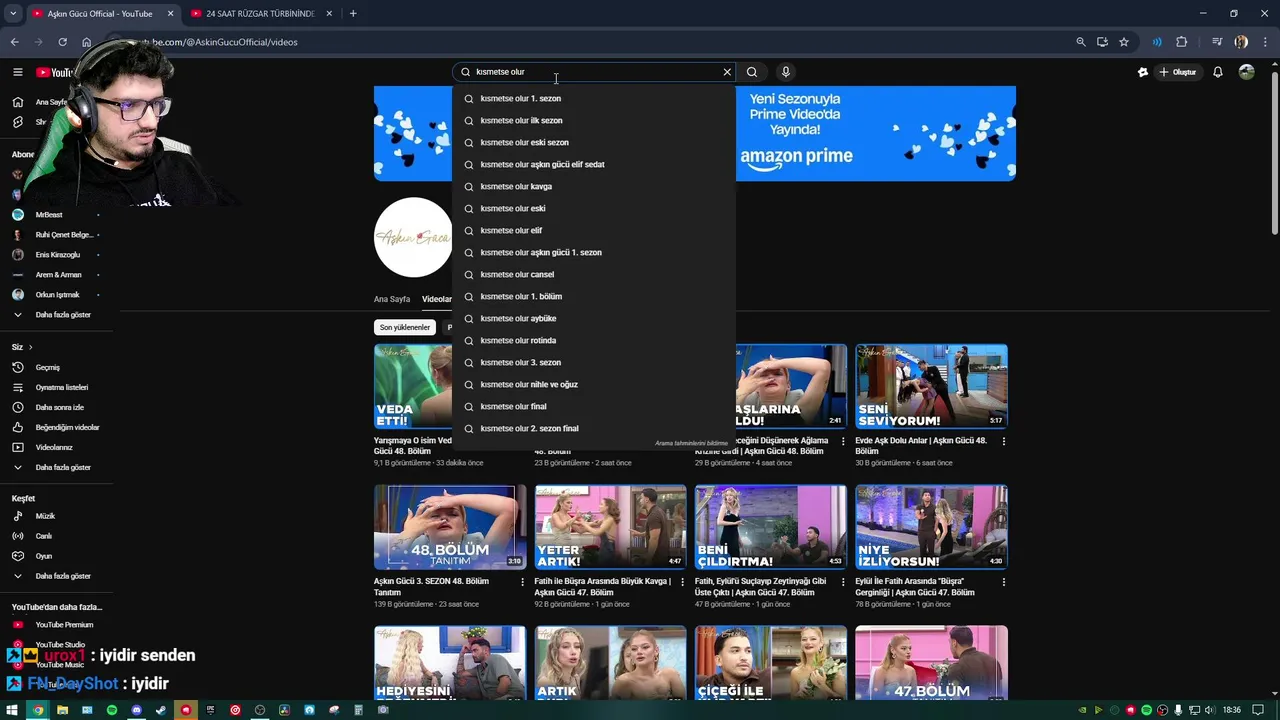Open the 'SENİ SEVİYORUM!' video thumbnail
The image size is (1280, 720).
pyautogui.click(x=931, y=386)
